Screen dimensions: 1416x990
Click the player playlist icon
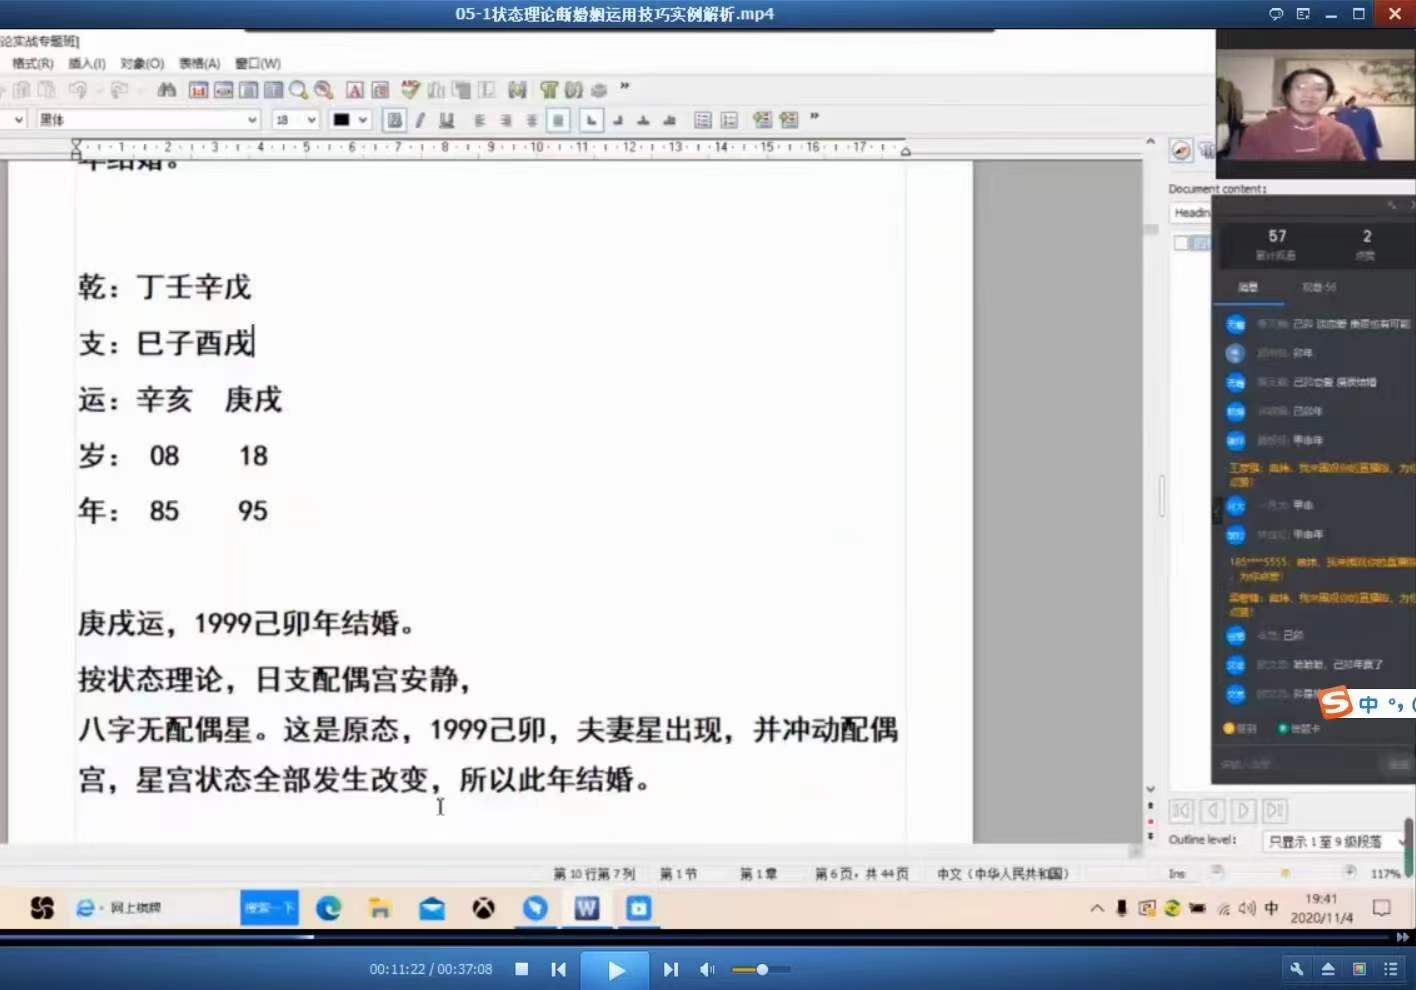click(1390, 969)
